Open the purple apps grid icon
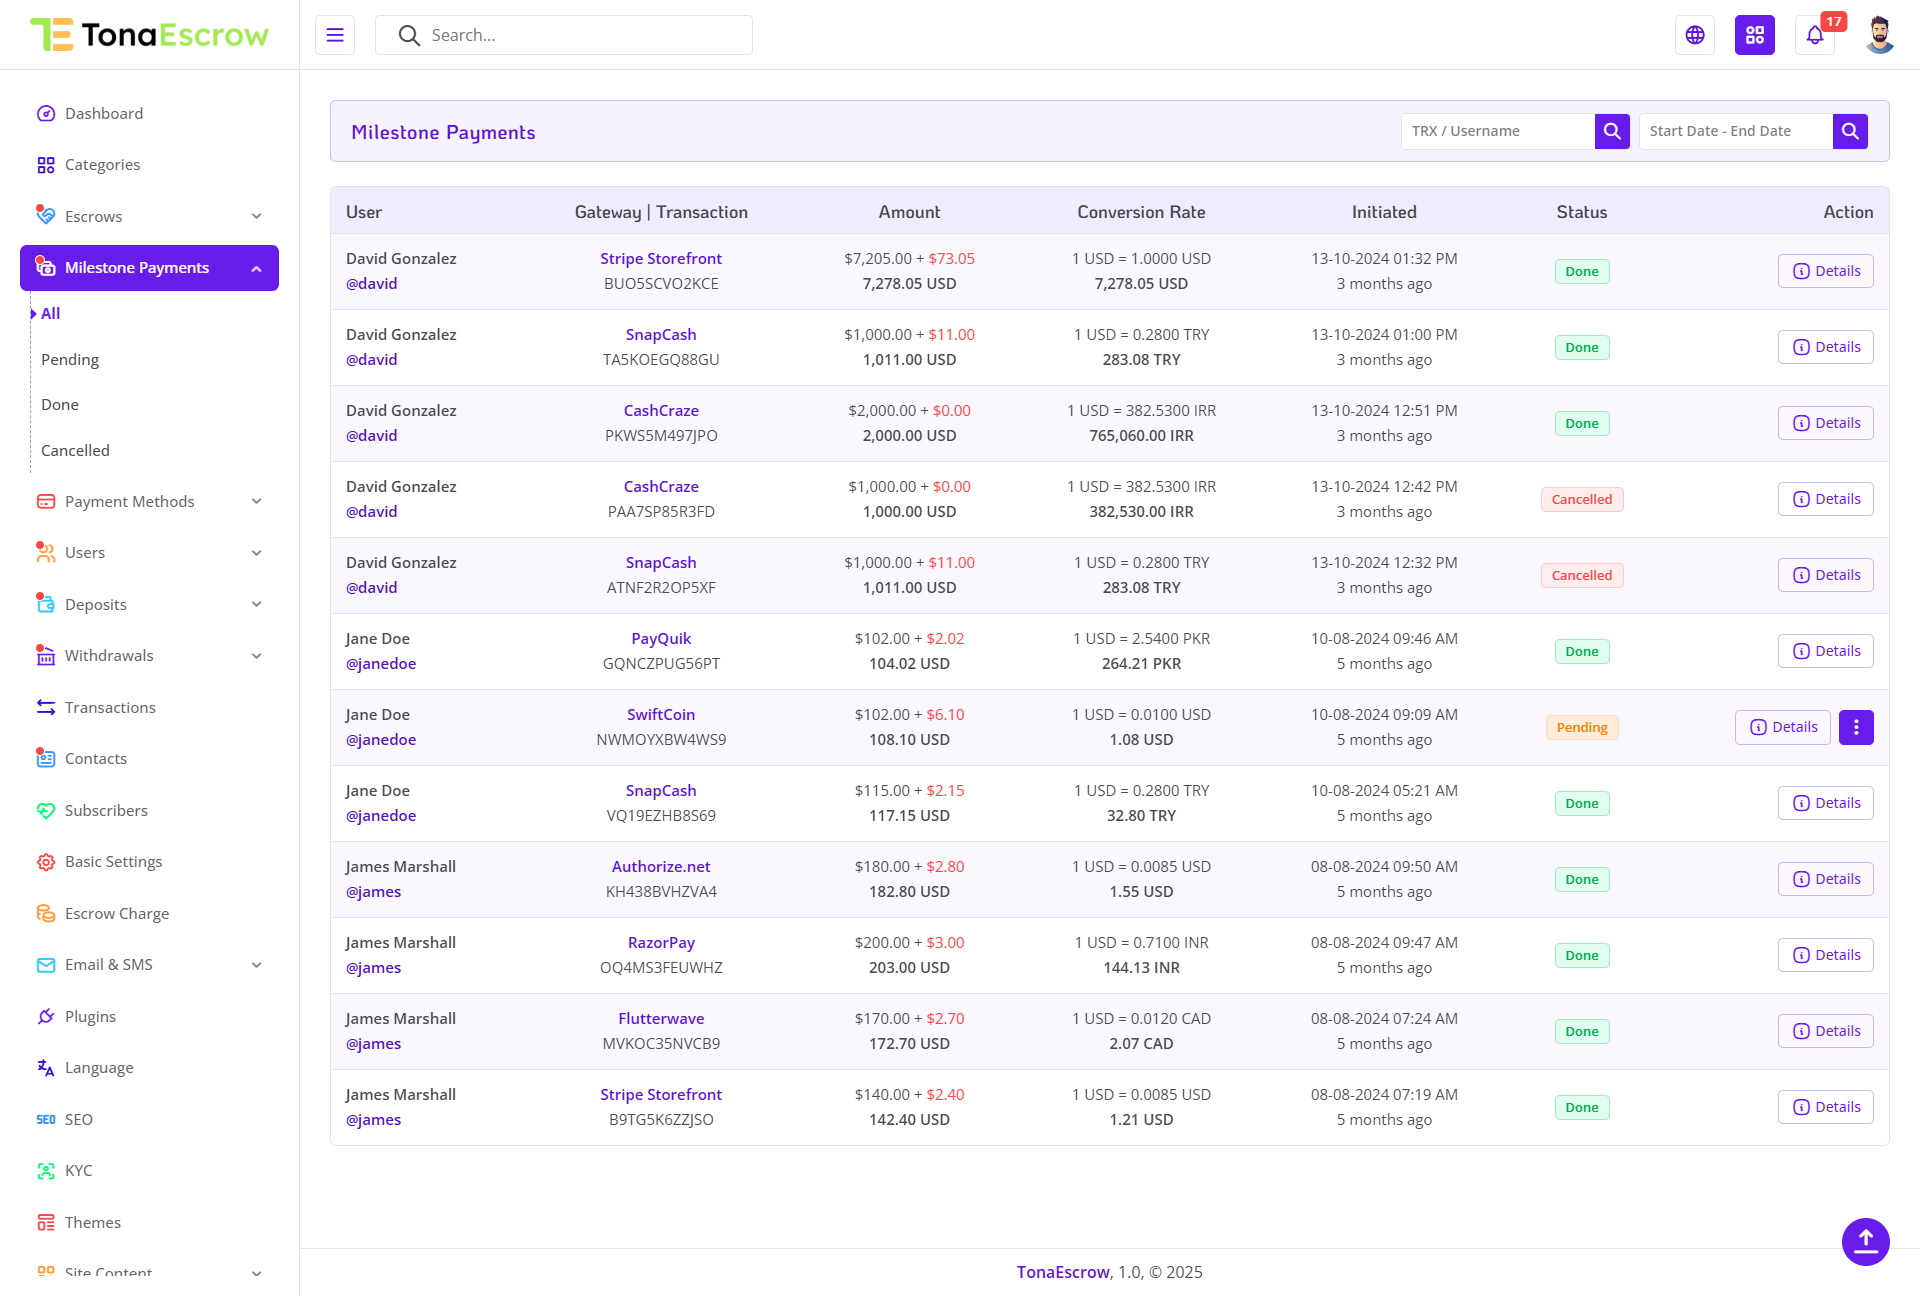Screen dimensions: 1920x1296 tap(1755, 35)
